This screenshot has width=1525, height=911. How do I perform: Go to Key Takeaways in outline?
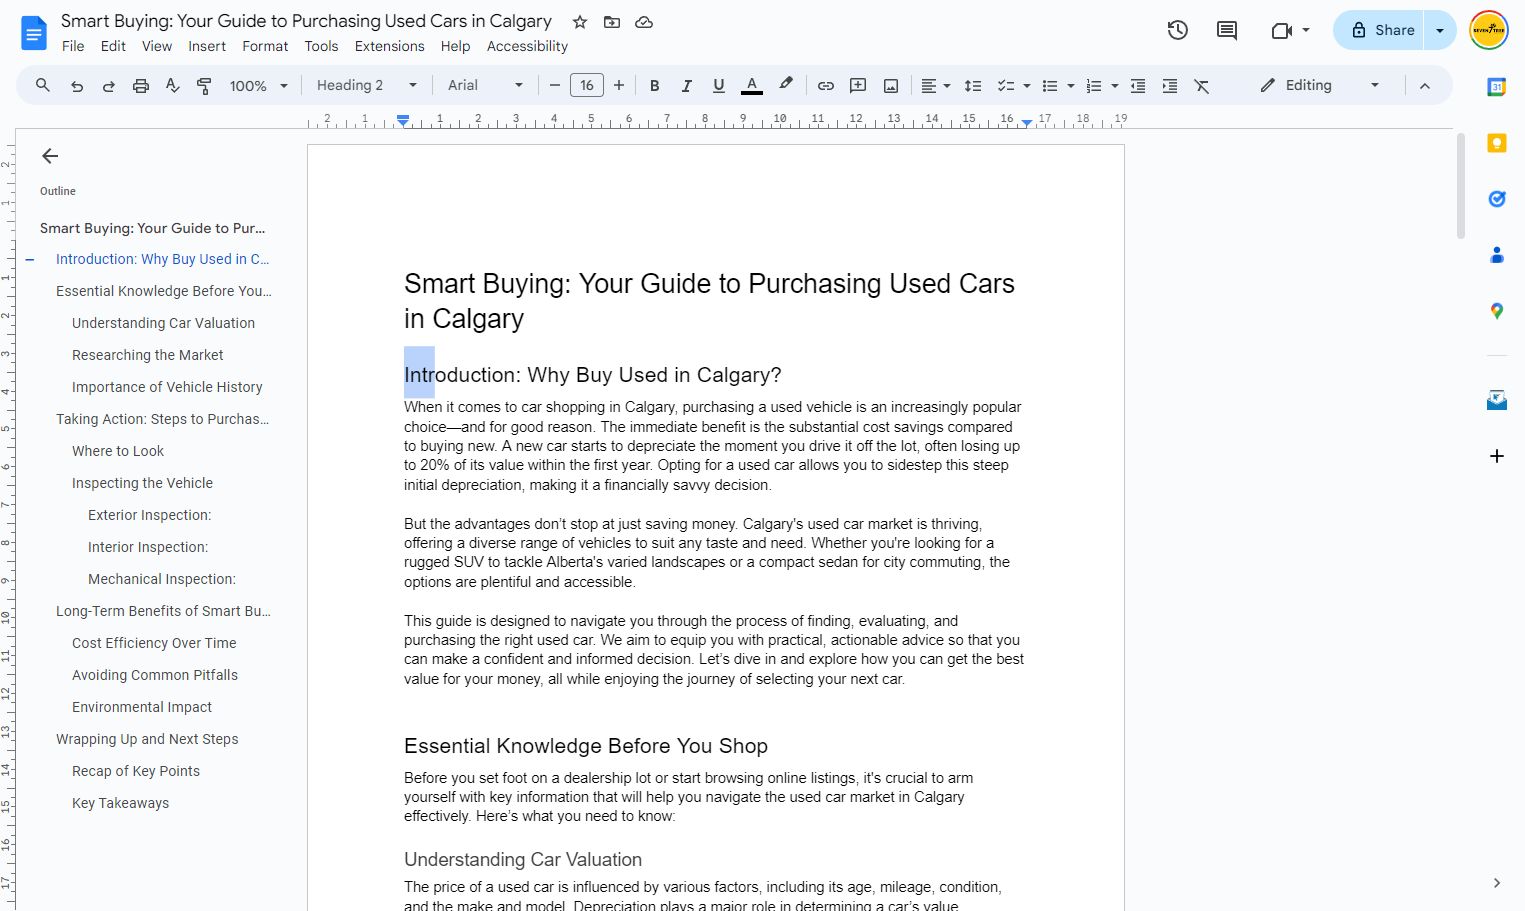point(121,803)
